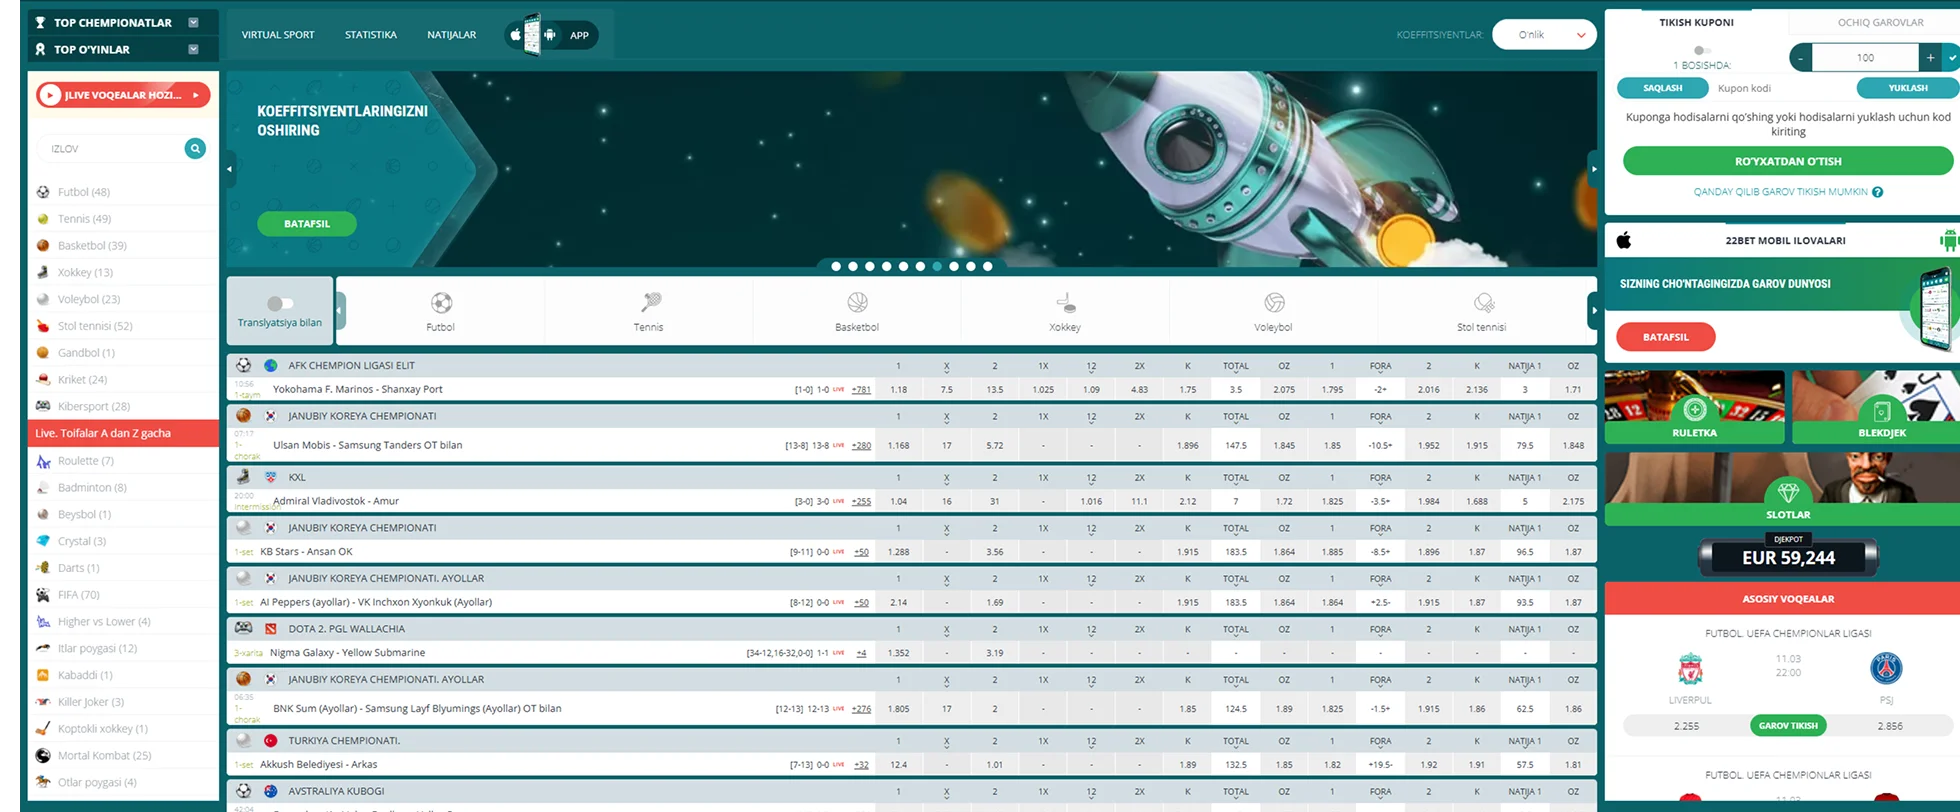The image size is (1960, 812).
Task: Open the Statistika menu item
Action: tap(371, 35)
